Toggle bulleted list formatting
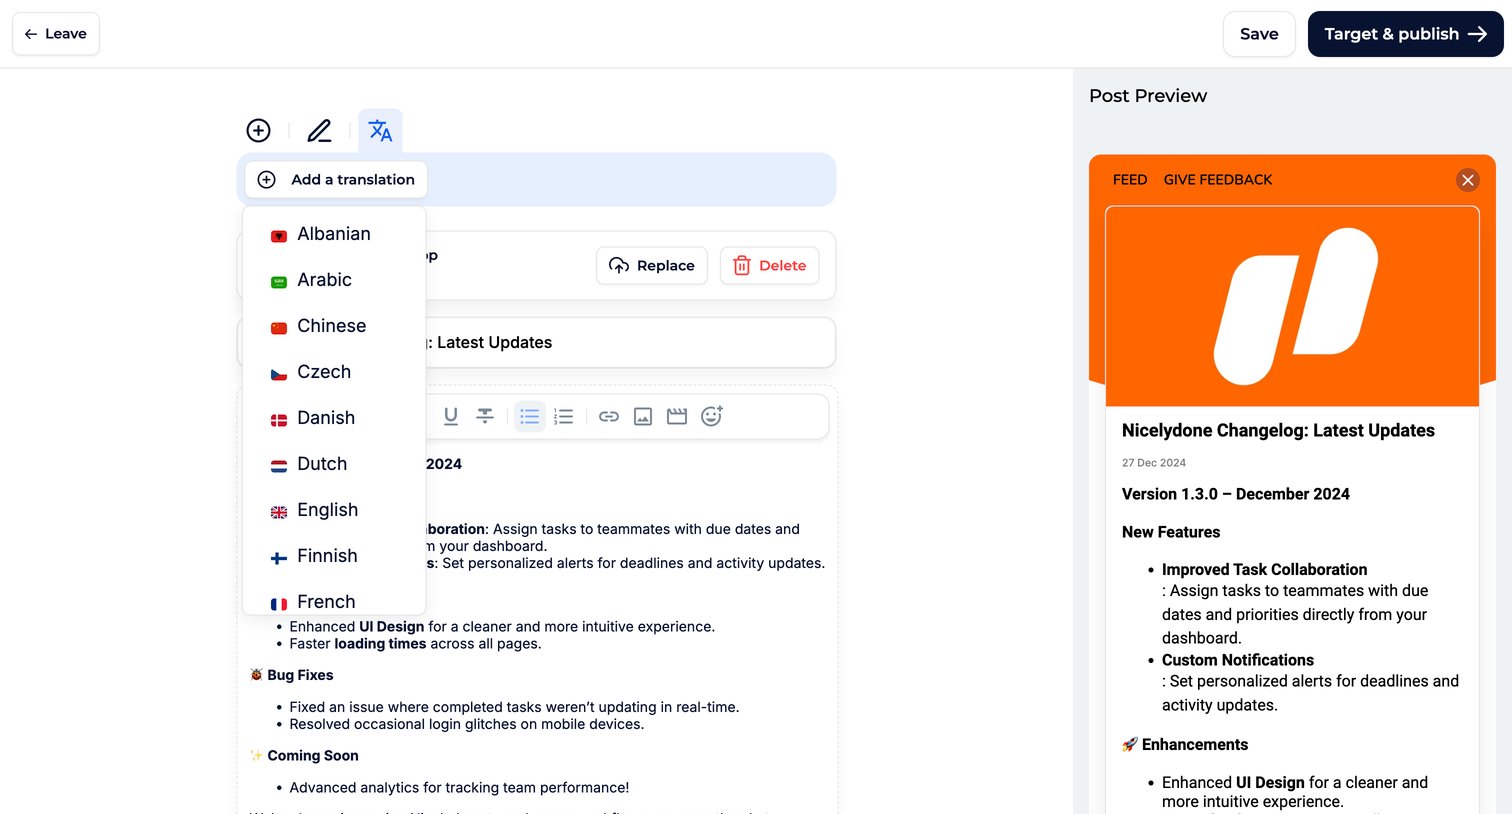The height and width of the screenshot is (814, 1512). click(530, 416)
